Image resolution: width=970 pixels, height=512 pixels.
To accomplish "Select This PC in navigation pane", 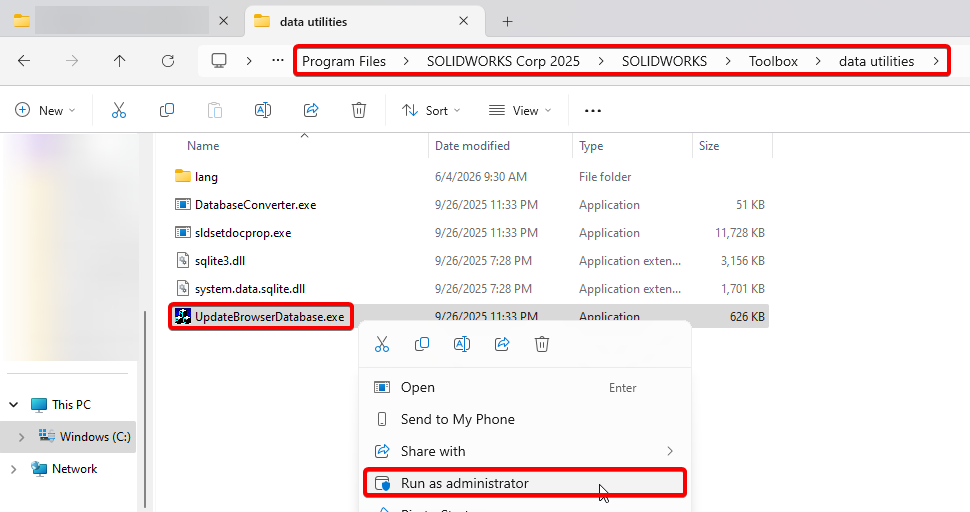I will point(71,405).
